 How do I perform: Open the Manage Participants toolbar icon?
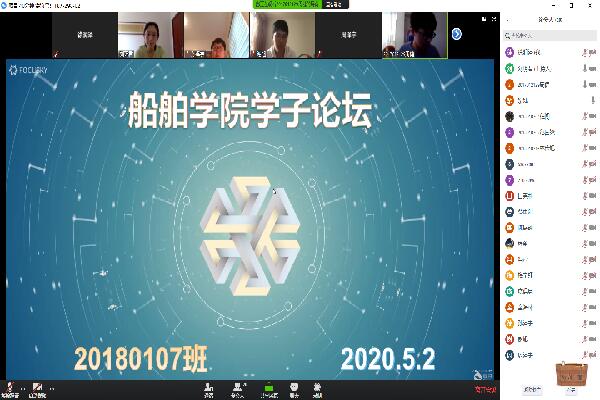pyautogui.click(x=238, y=389)
